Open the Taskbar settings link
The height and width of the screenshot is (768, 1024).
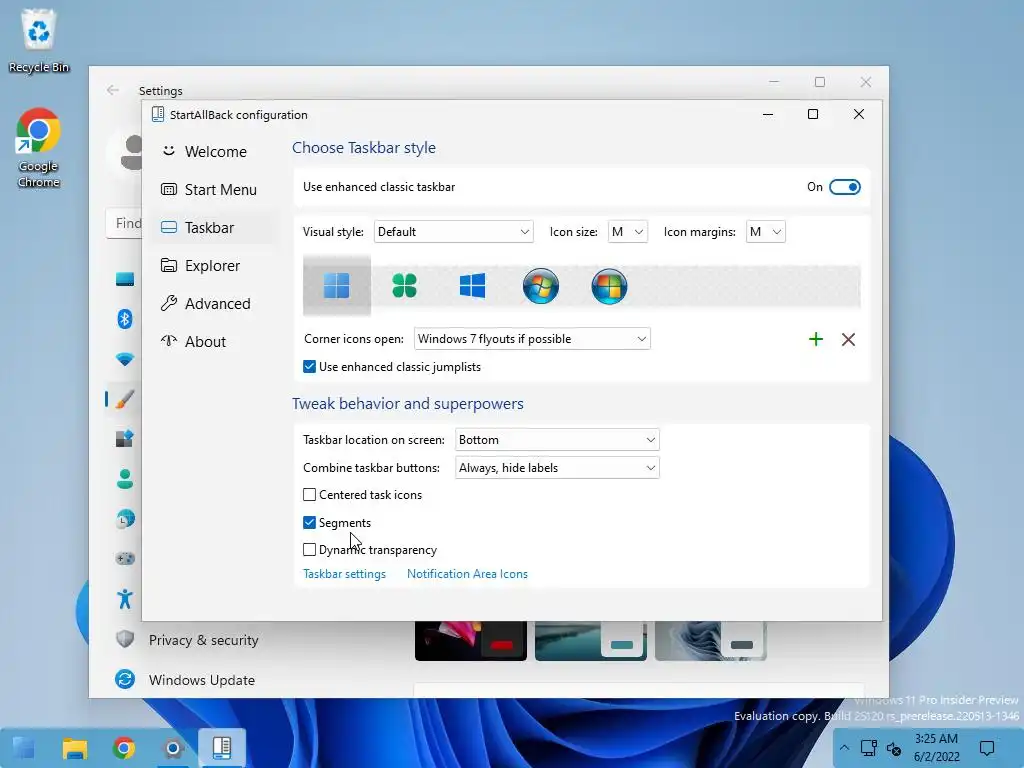344,574
